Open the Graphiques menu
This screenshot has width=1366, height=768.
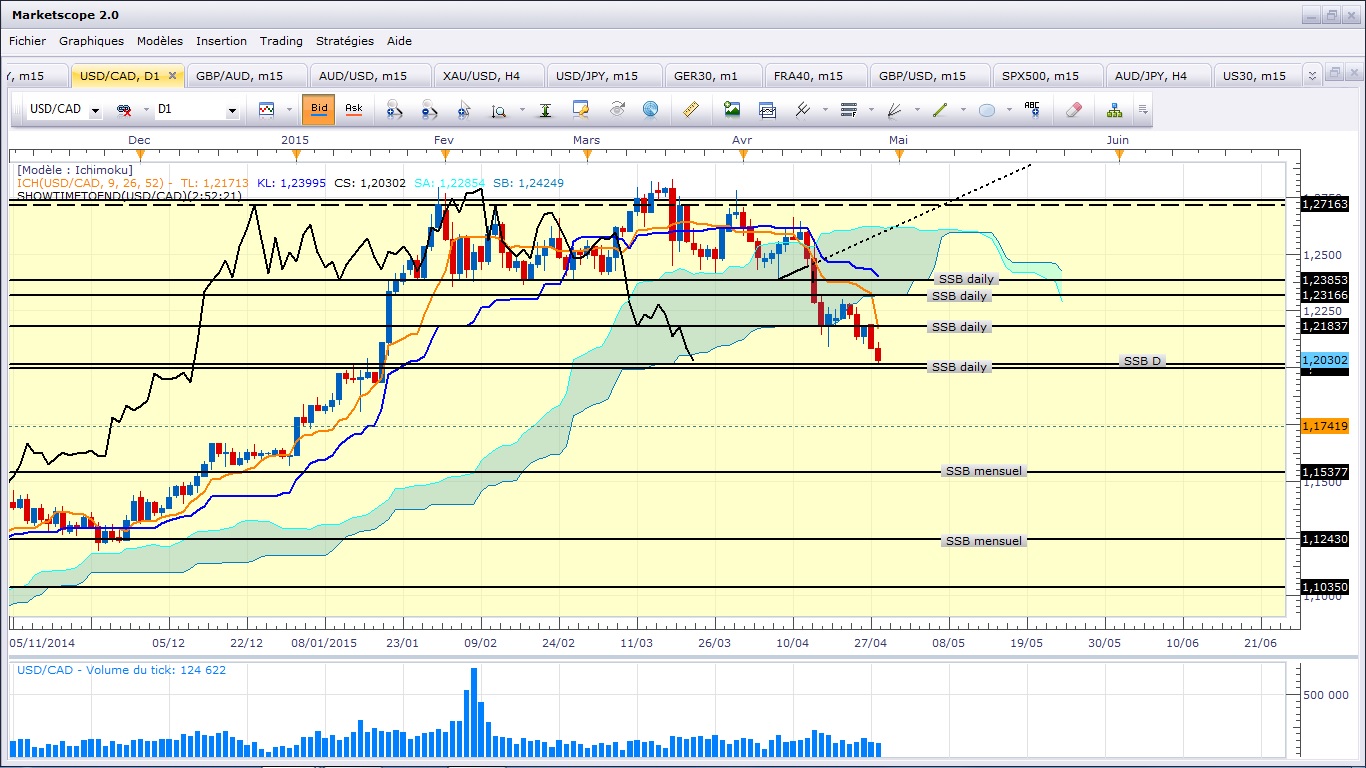[x=92, y=41]
